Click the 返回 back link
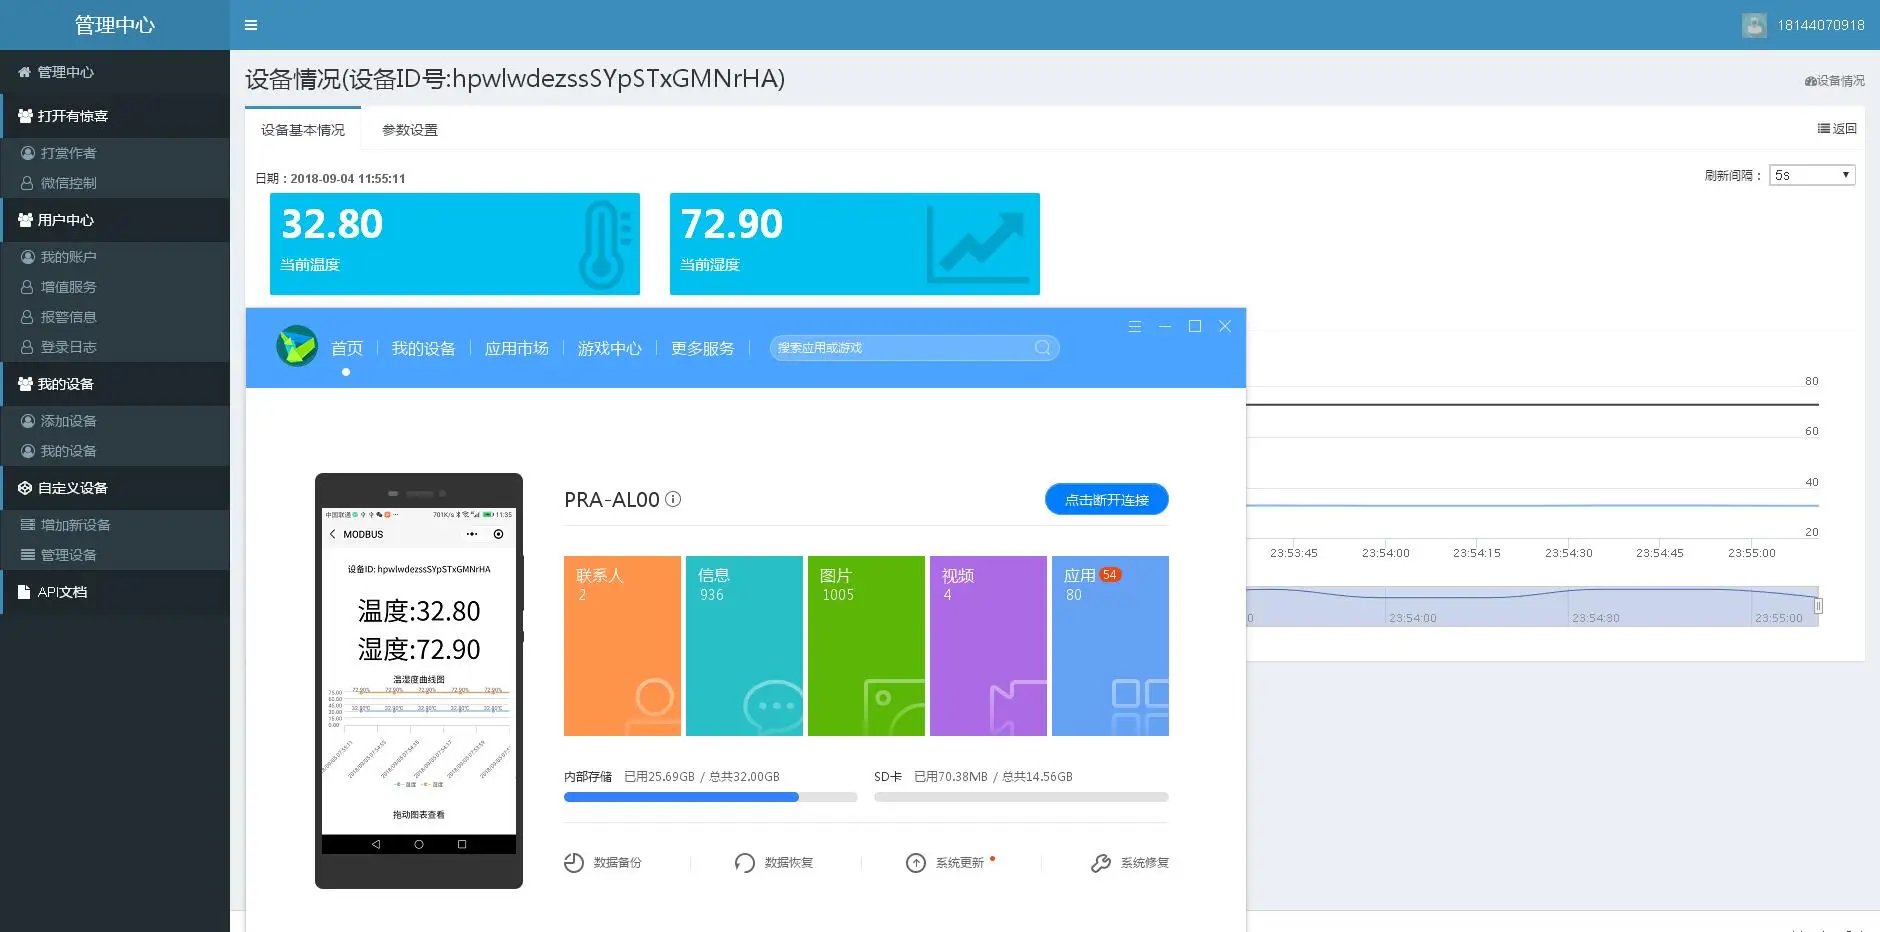The width and height of the screenshot is (1880, 932). [x=1837, y=129]
